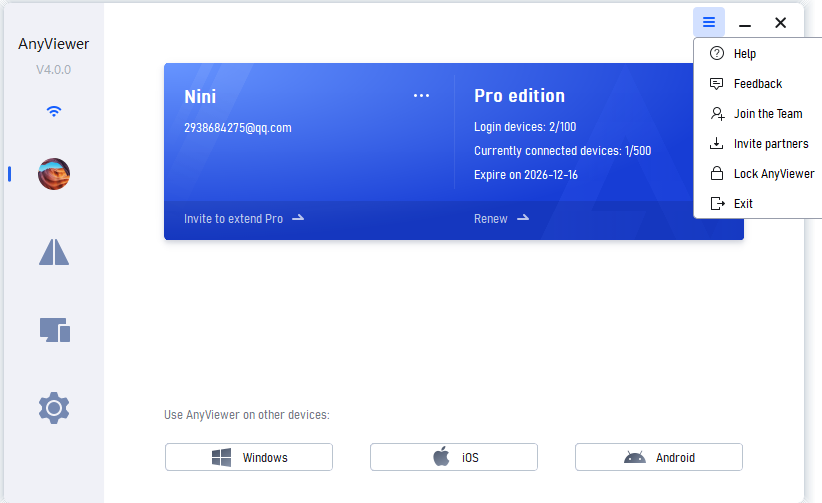Screen dimensions: 822x503
Task: Click the three-dots options next to Nini
Action: 421,95
